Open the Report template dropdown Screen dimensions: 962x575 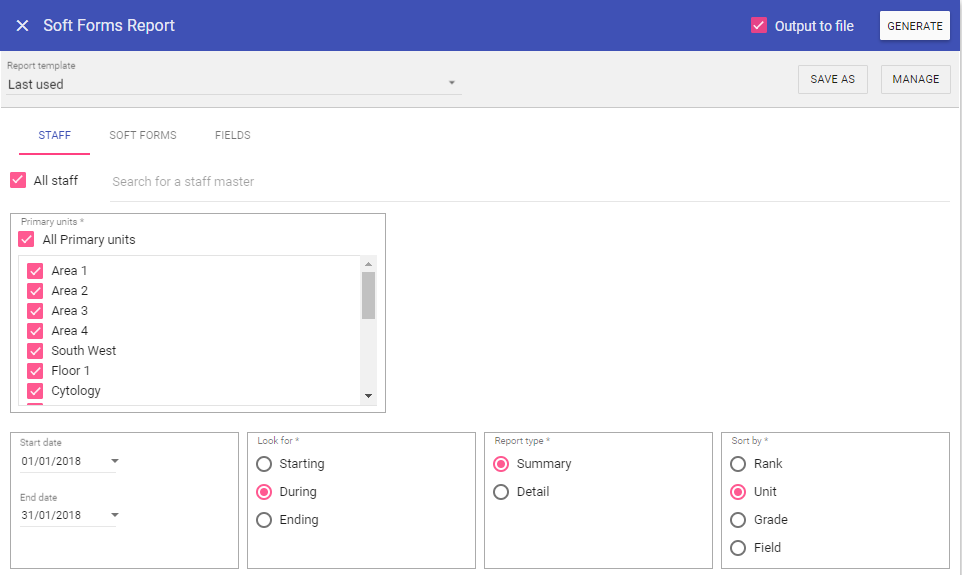click(x=451, y=84)
